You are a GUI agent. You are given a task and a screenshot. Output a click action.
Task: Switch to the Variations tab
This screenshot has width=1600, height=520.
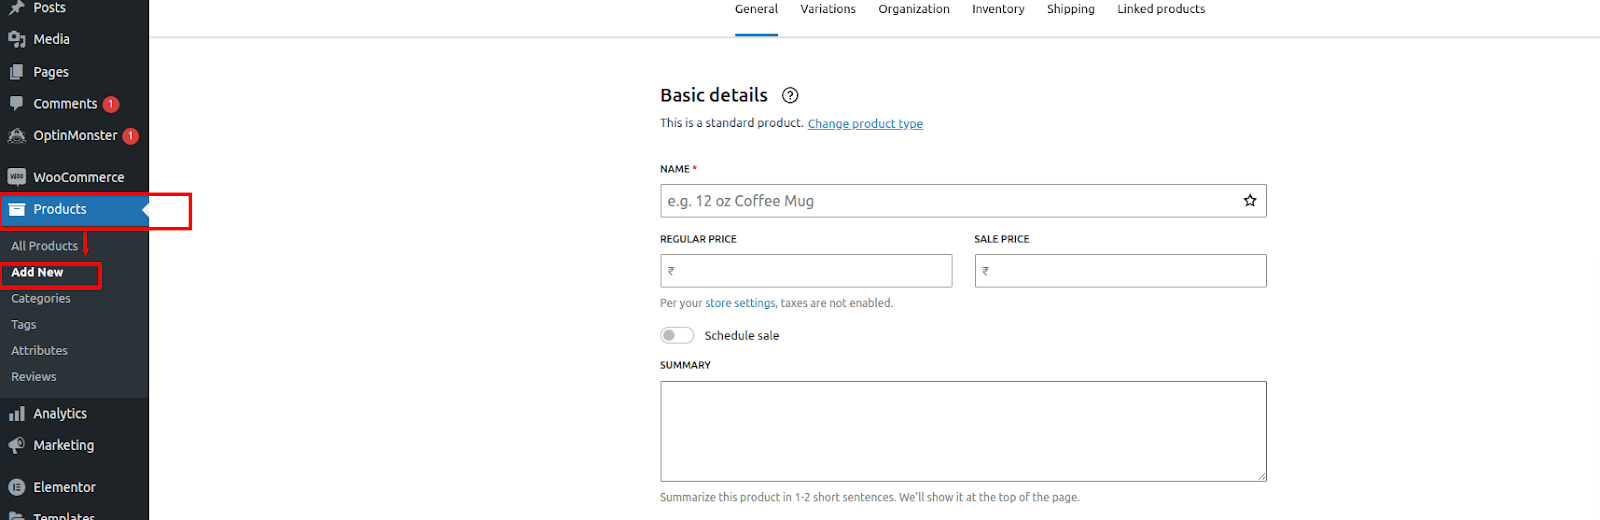click(828, 9)
